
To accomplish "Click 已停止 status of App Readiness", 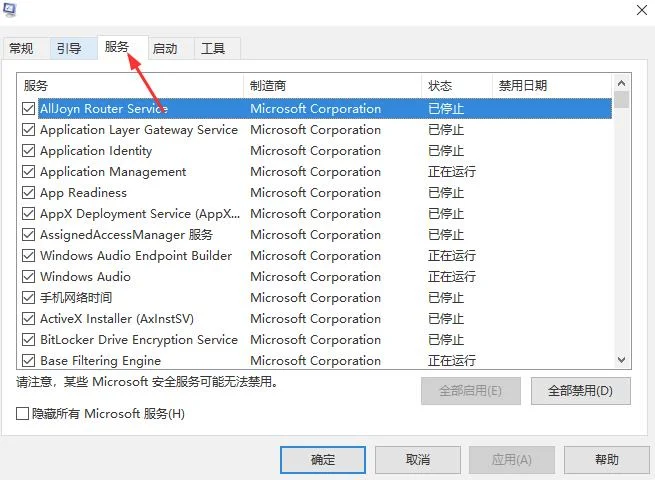I will click(x=446, y=193).
